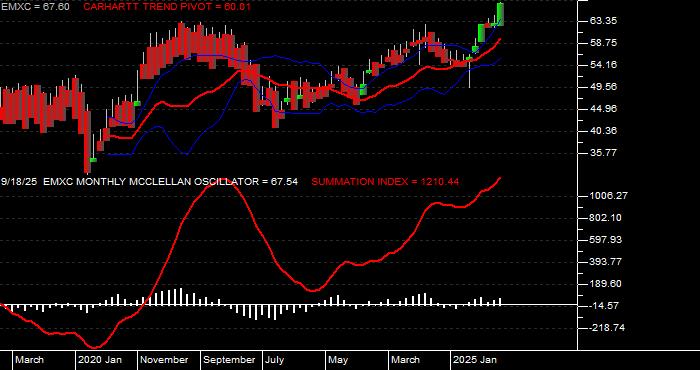
Task: Click the latest green candlestick bar
Action: (500, 14)
